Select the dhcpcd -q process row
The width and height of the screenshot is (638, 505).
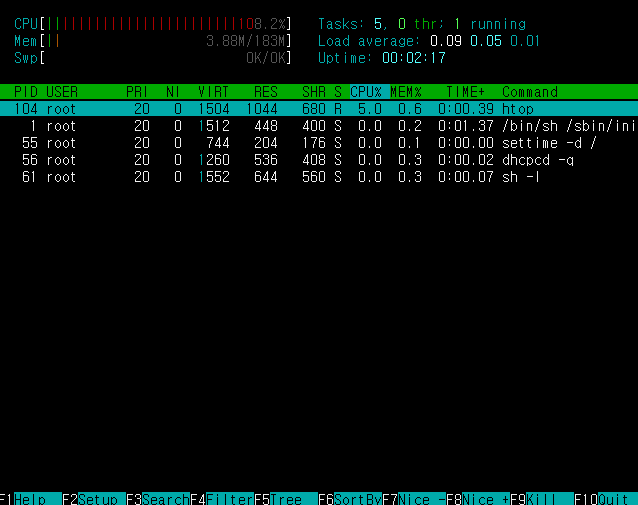pos(319,160)
